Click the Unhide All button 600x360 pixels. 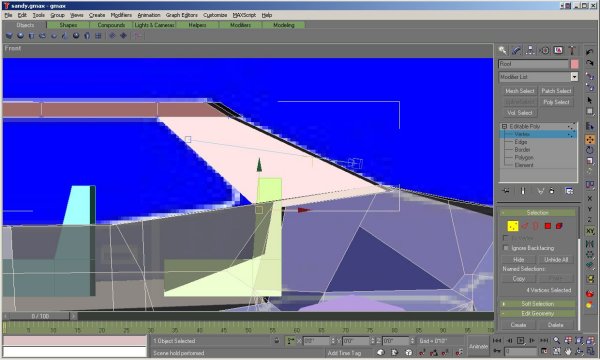tap(556, 259)
